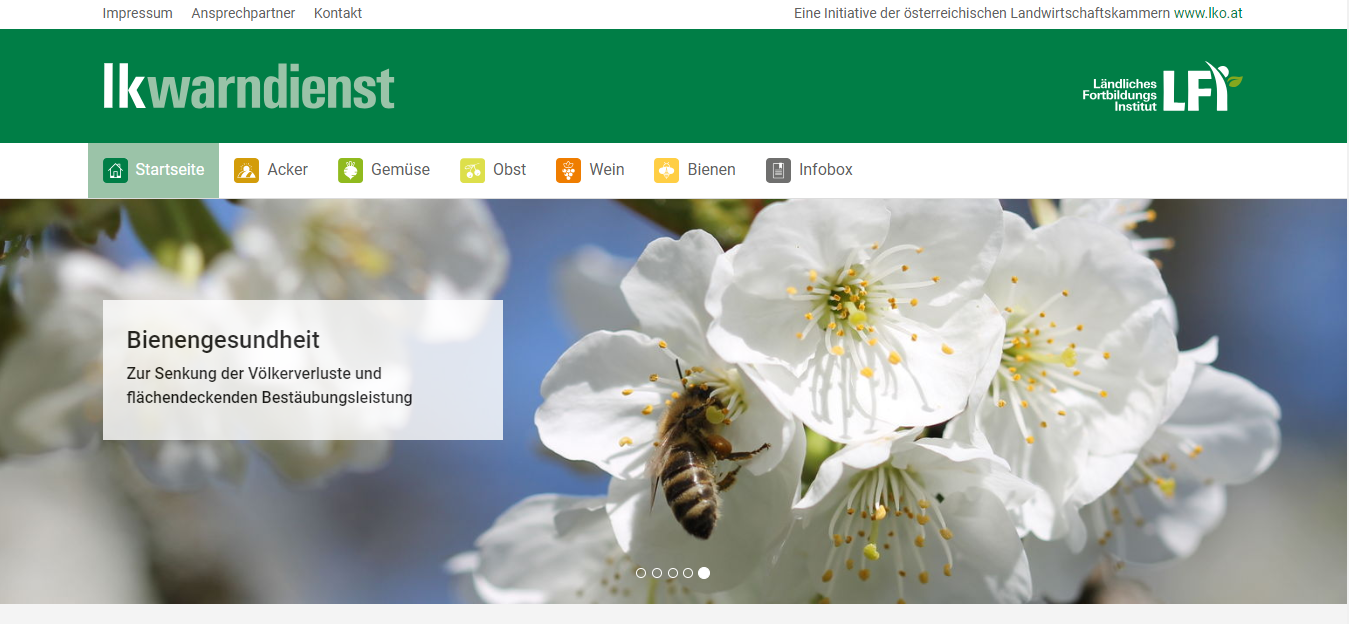Click the Gemüse vegetable icon
Image resolution: width=1349 pixels, height=624 pixels.
point(350,170)
